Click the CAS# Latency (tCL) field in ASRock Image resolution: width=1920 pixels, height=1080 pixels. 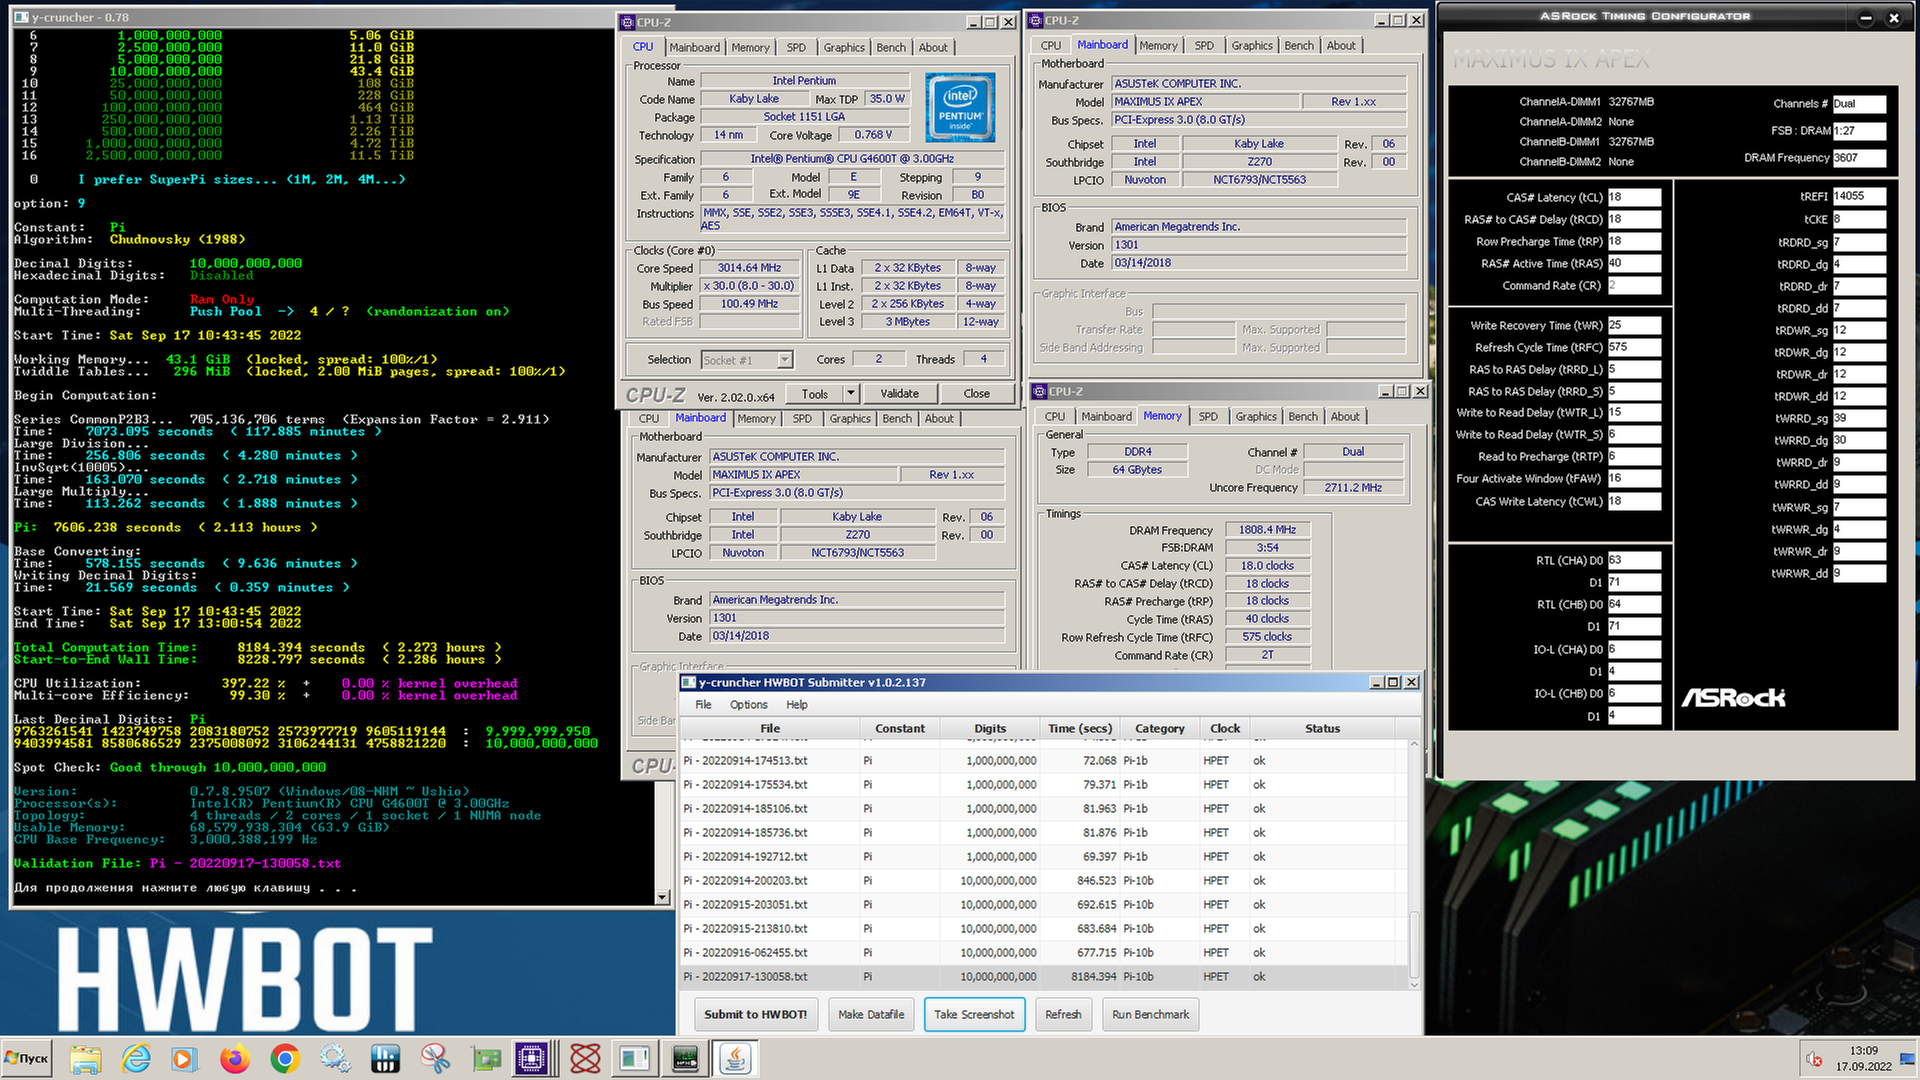pyautogui.click(x=1634, y=197)
